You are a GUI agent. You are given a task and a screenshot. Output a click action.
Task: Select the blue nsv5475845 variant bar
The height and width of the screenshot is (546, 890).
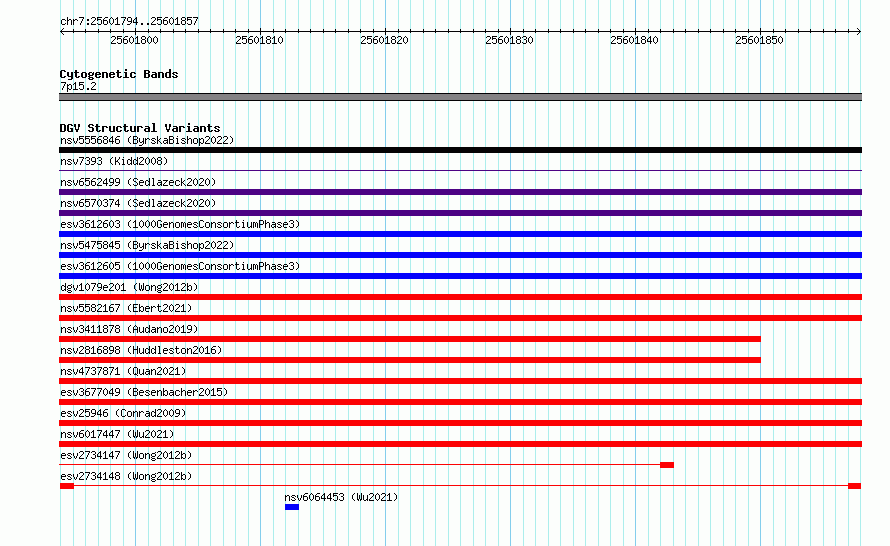point(460,255)
